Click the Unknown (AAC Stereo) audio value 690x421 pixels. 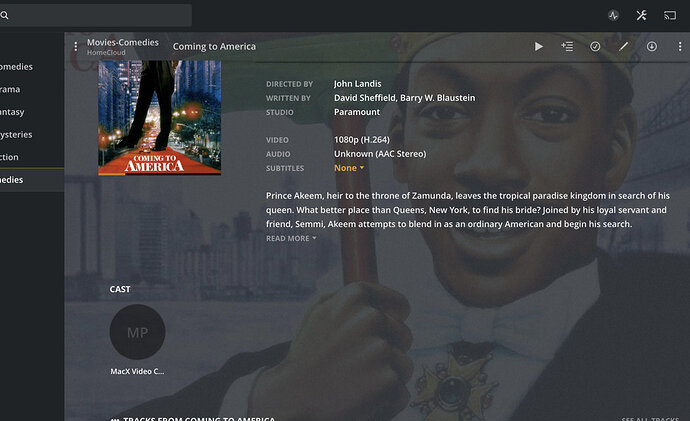(380, 154)
